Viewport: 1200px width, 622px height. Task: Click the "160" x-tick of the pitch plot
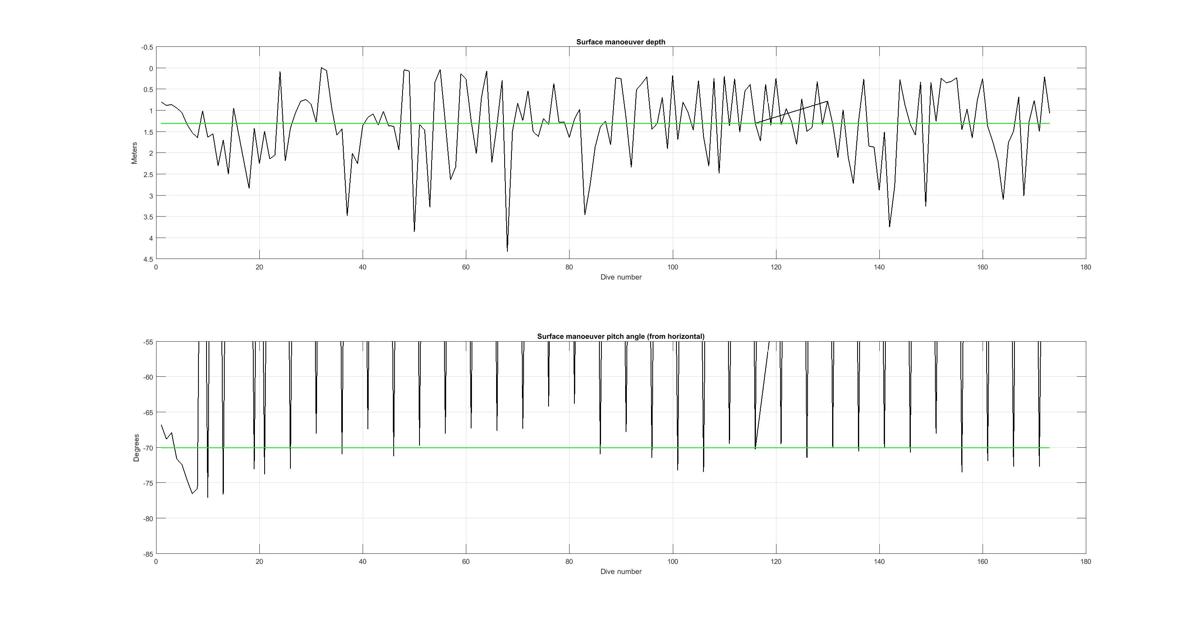983,561
